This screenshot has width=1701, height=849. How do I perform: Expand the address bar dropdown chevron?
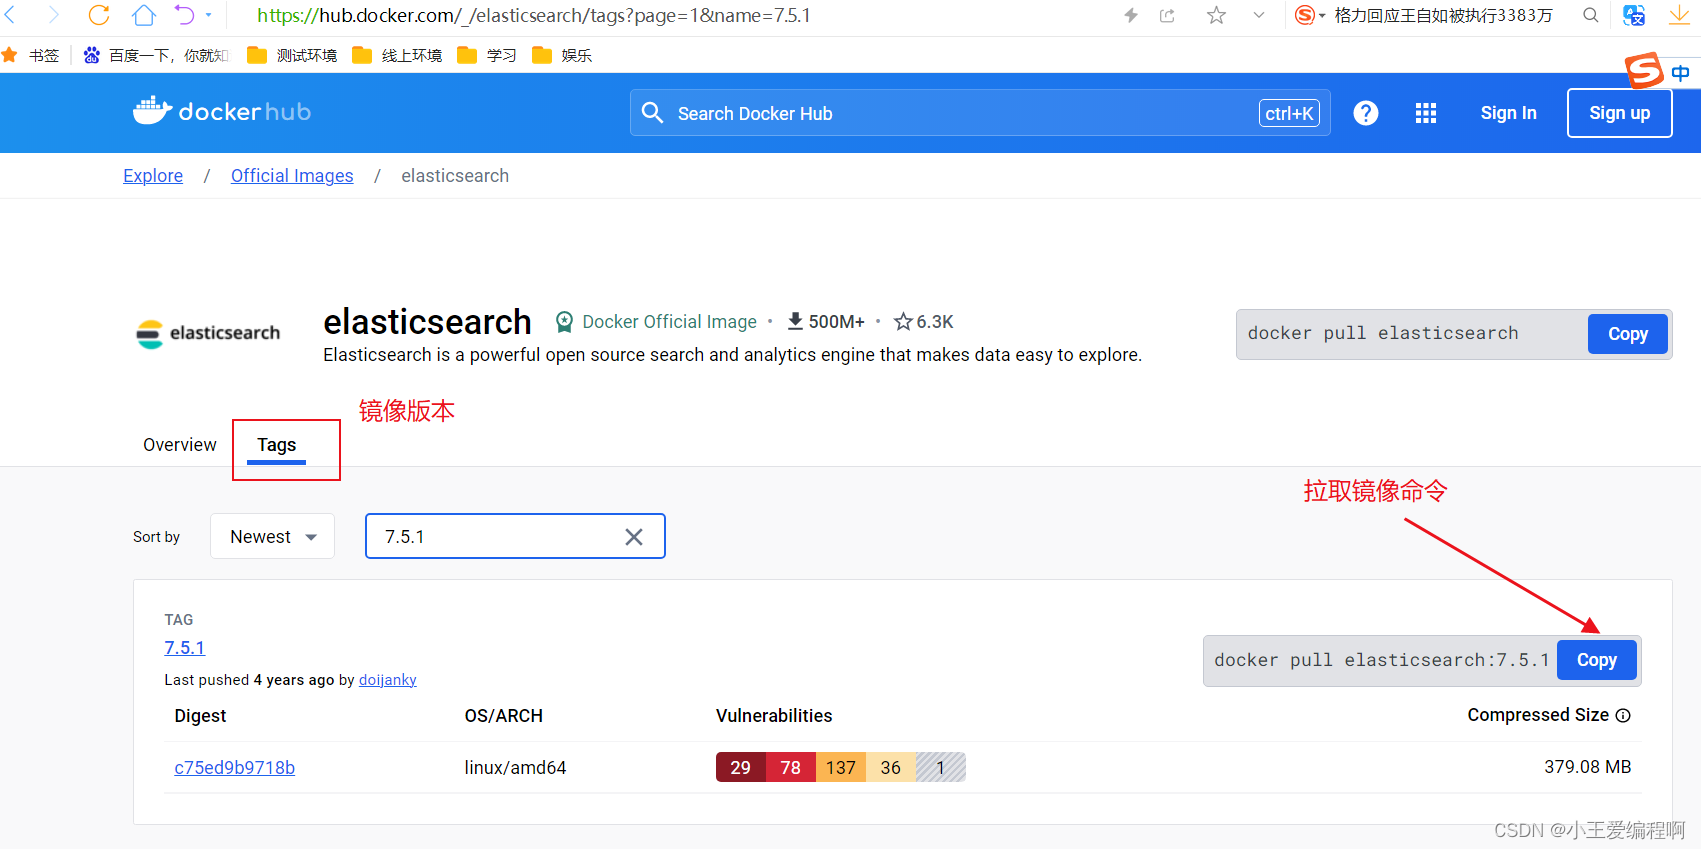coord(1259,15)
